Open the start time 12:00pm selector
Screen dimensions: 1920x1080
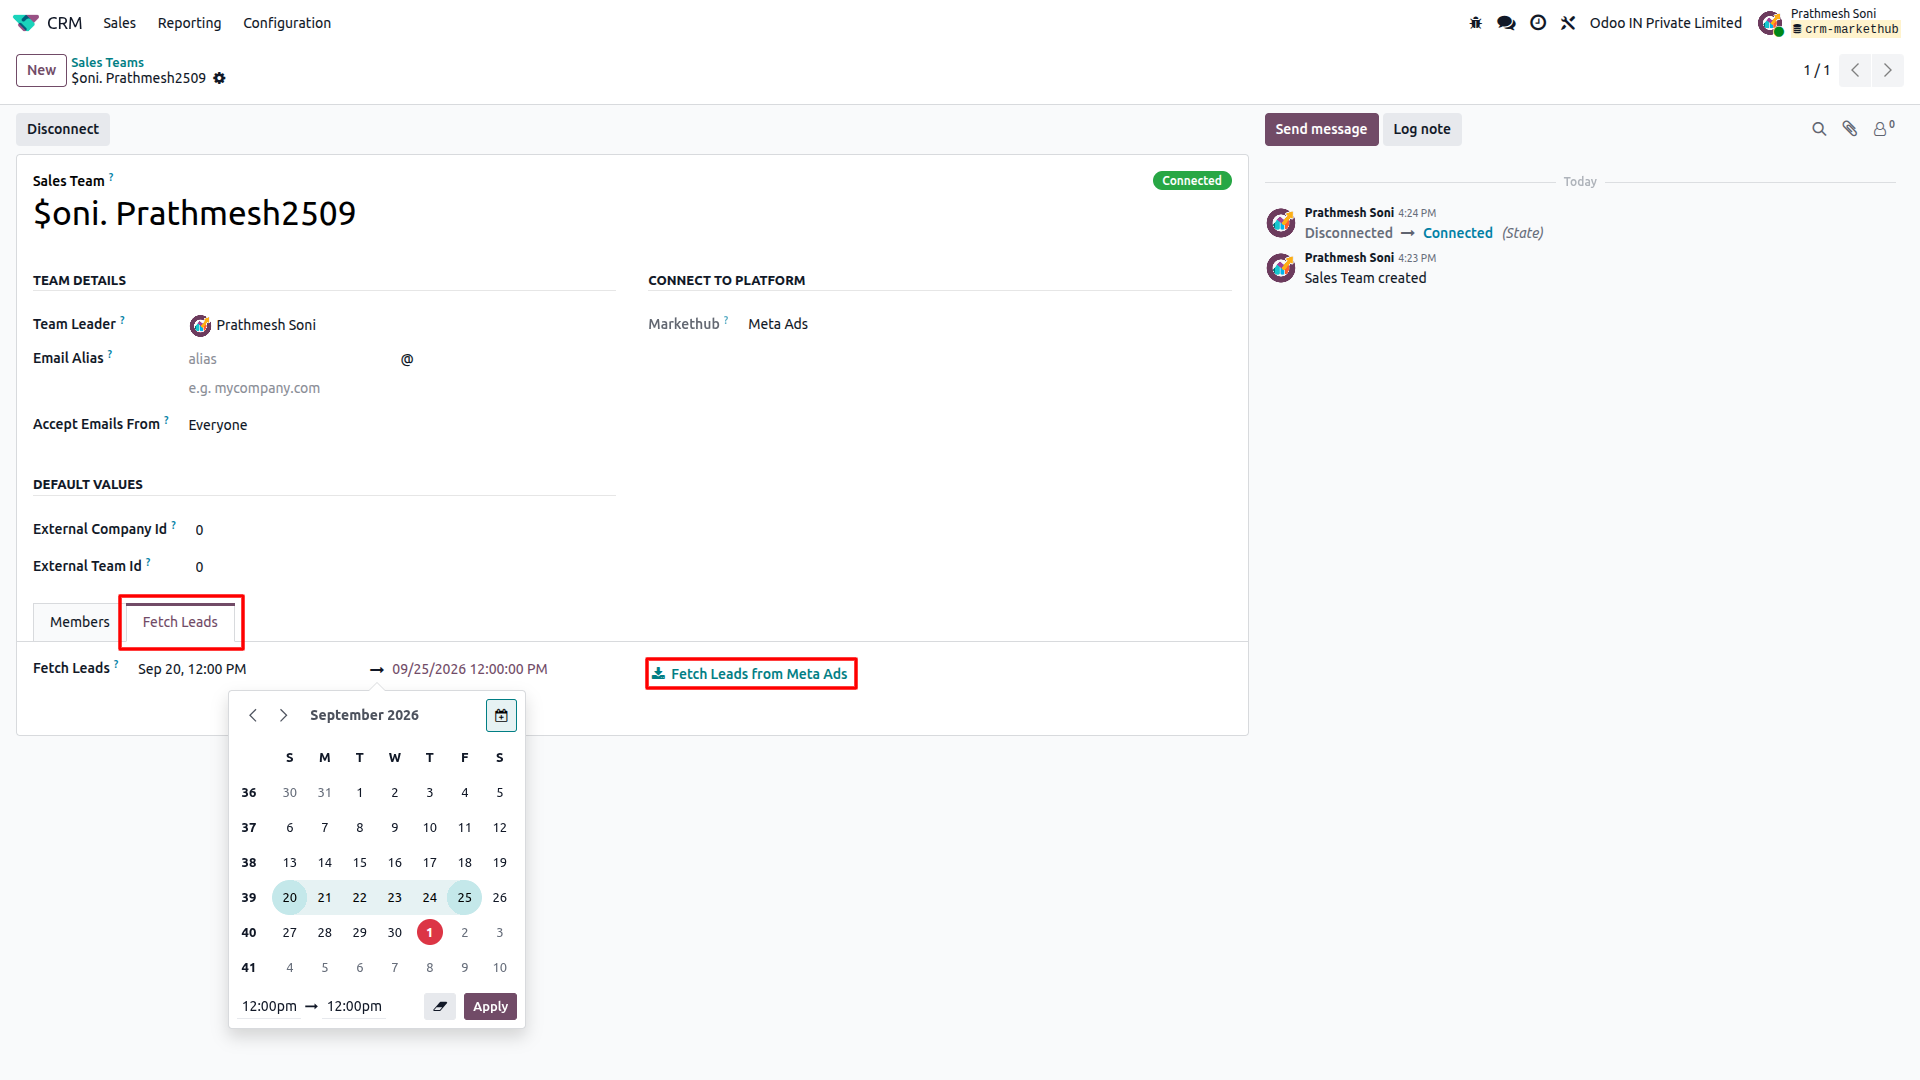[269, 1006]
